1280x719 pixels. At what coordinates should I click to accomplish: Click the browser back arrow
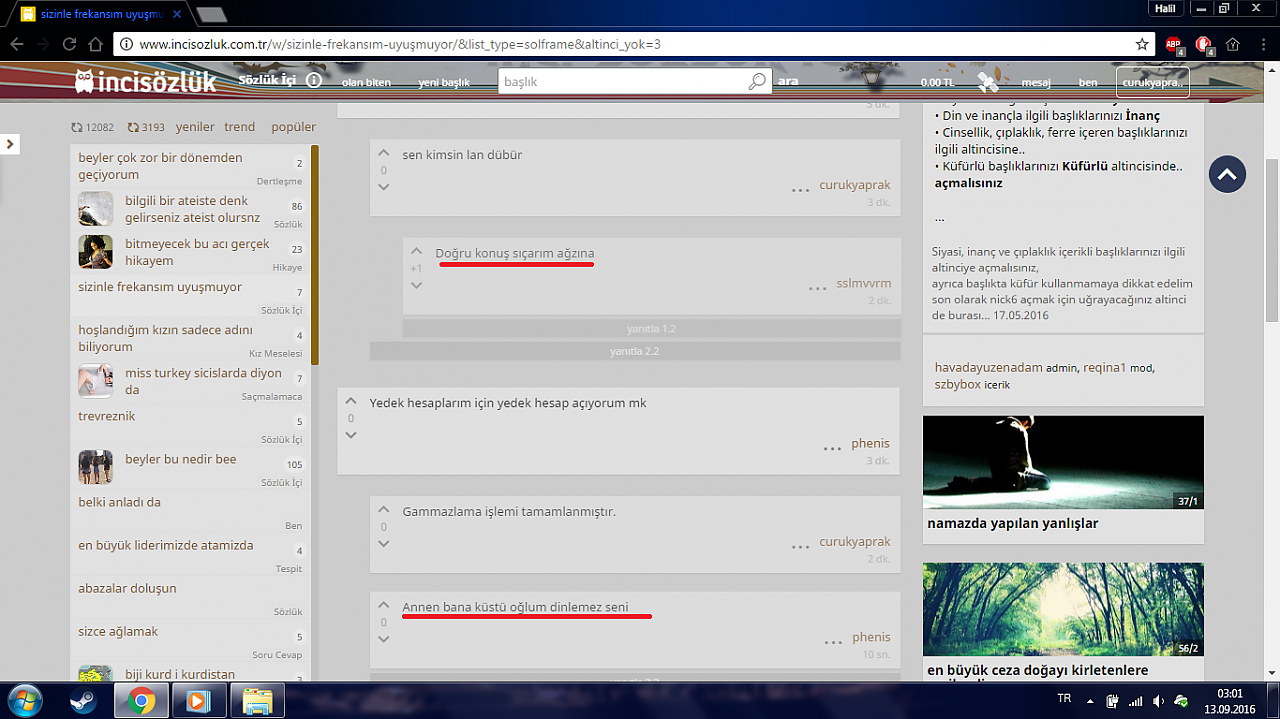pyautogui.click(x=17, y=44)
